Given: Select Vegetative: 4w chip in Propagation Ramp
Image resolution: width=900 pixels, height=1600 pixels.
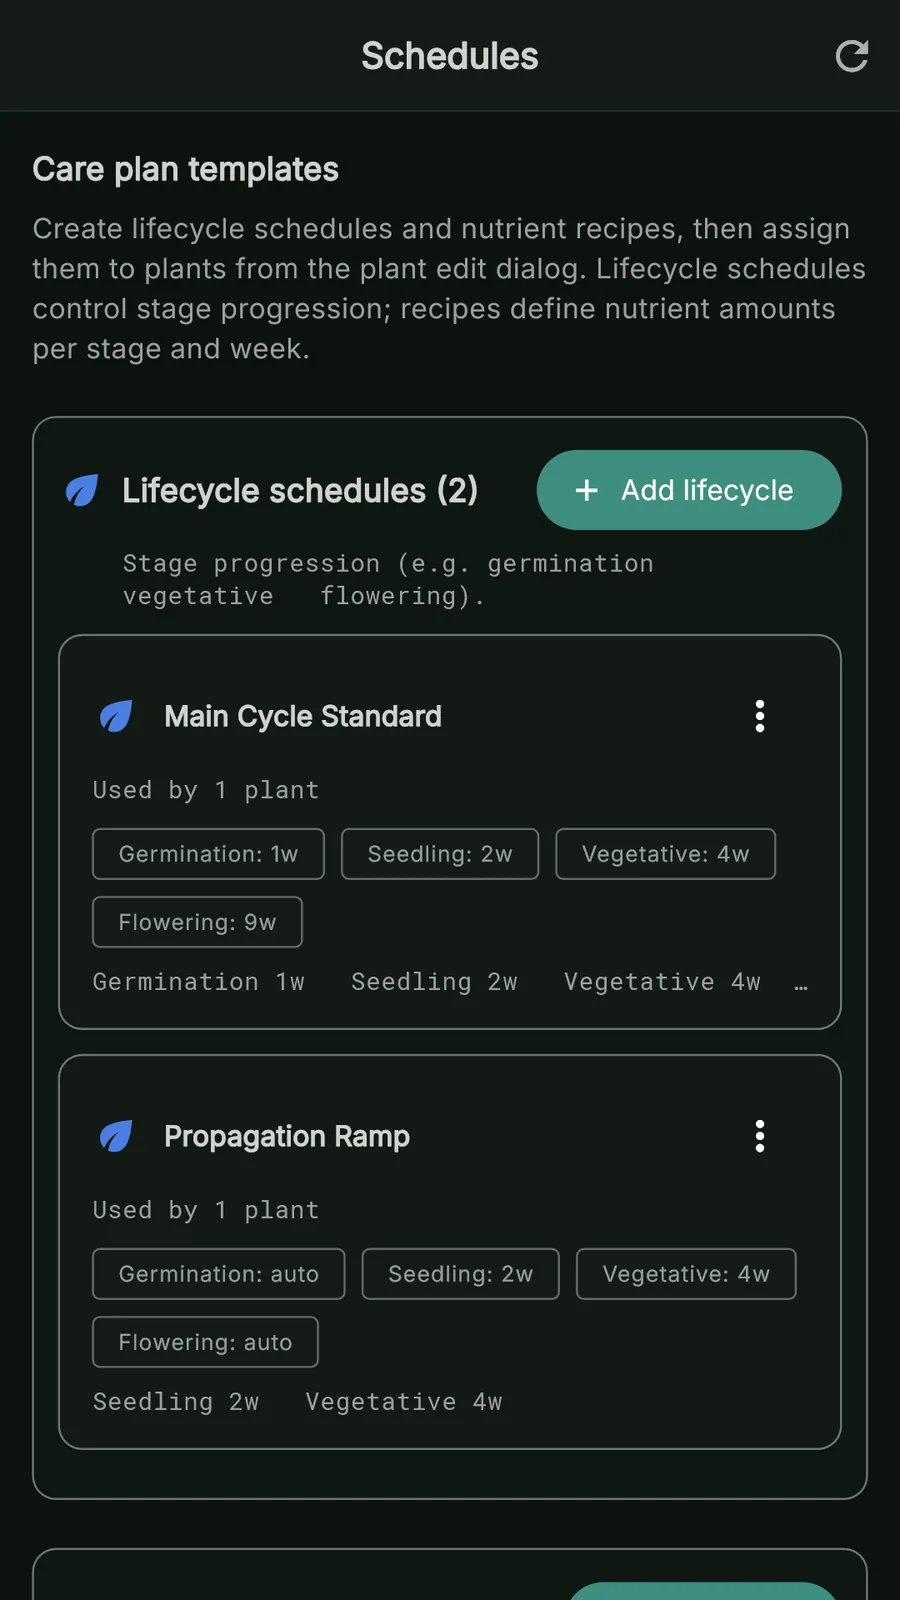Looking at the screenshot, I should [x=686, y=1274].
